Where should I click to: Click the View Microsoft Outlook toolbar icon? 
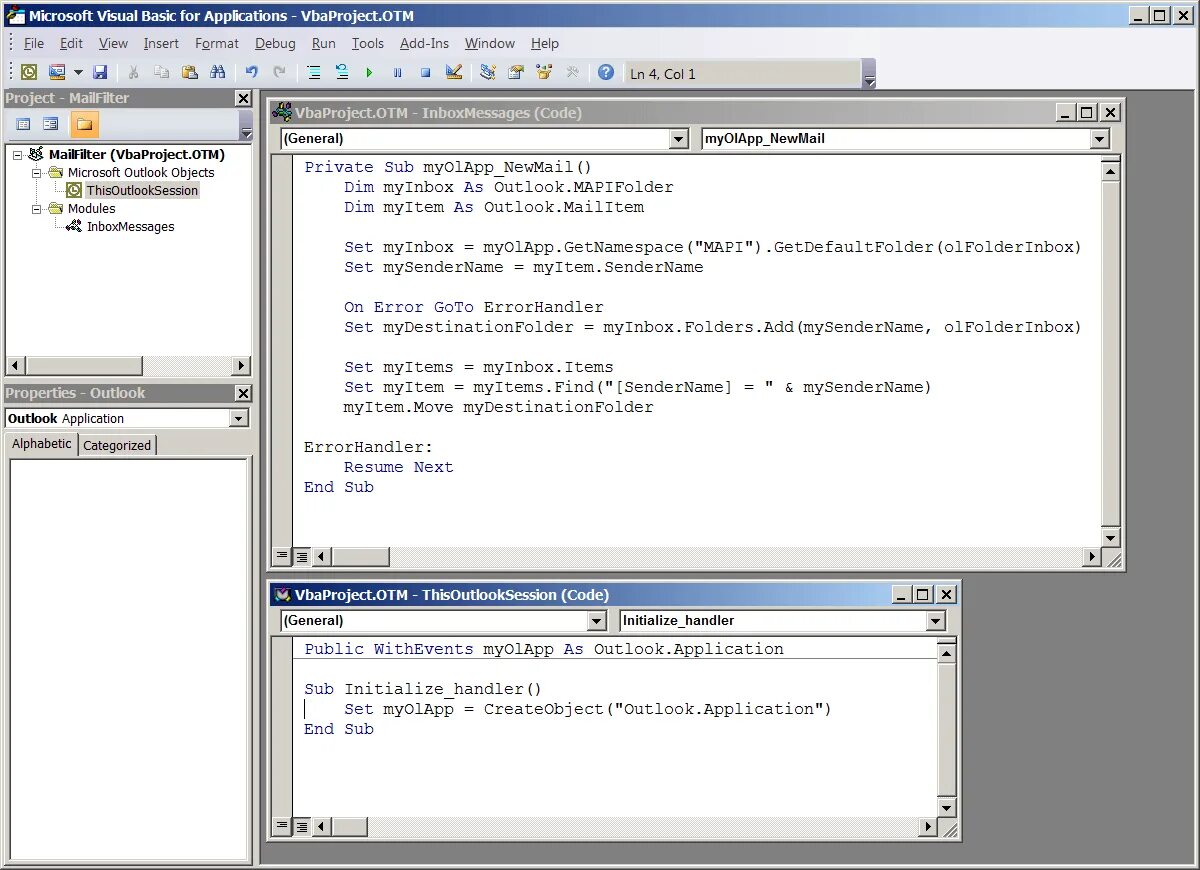coord(29,72)
